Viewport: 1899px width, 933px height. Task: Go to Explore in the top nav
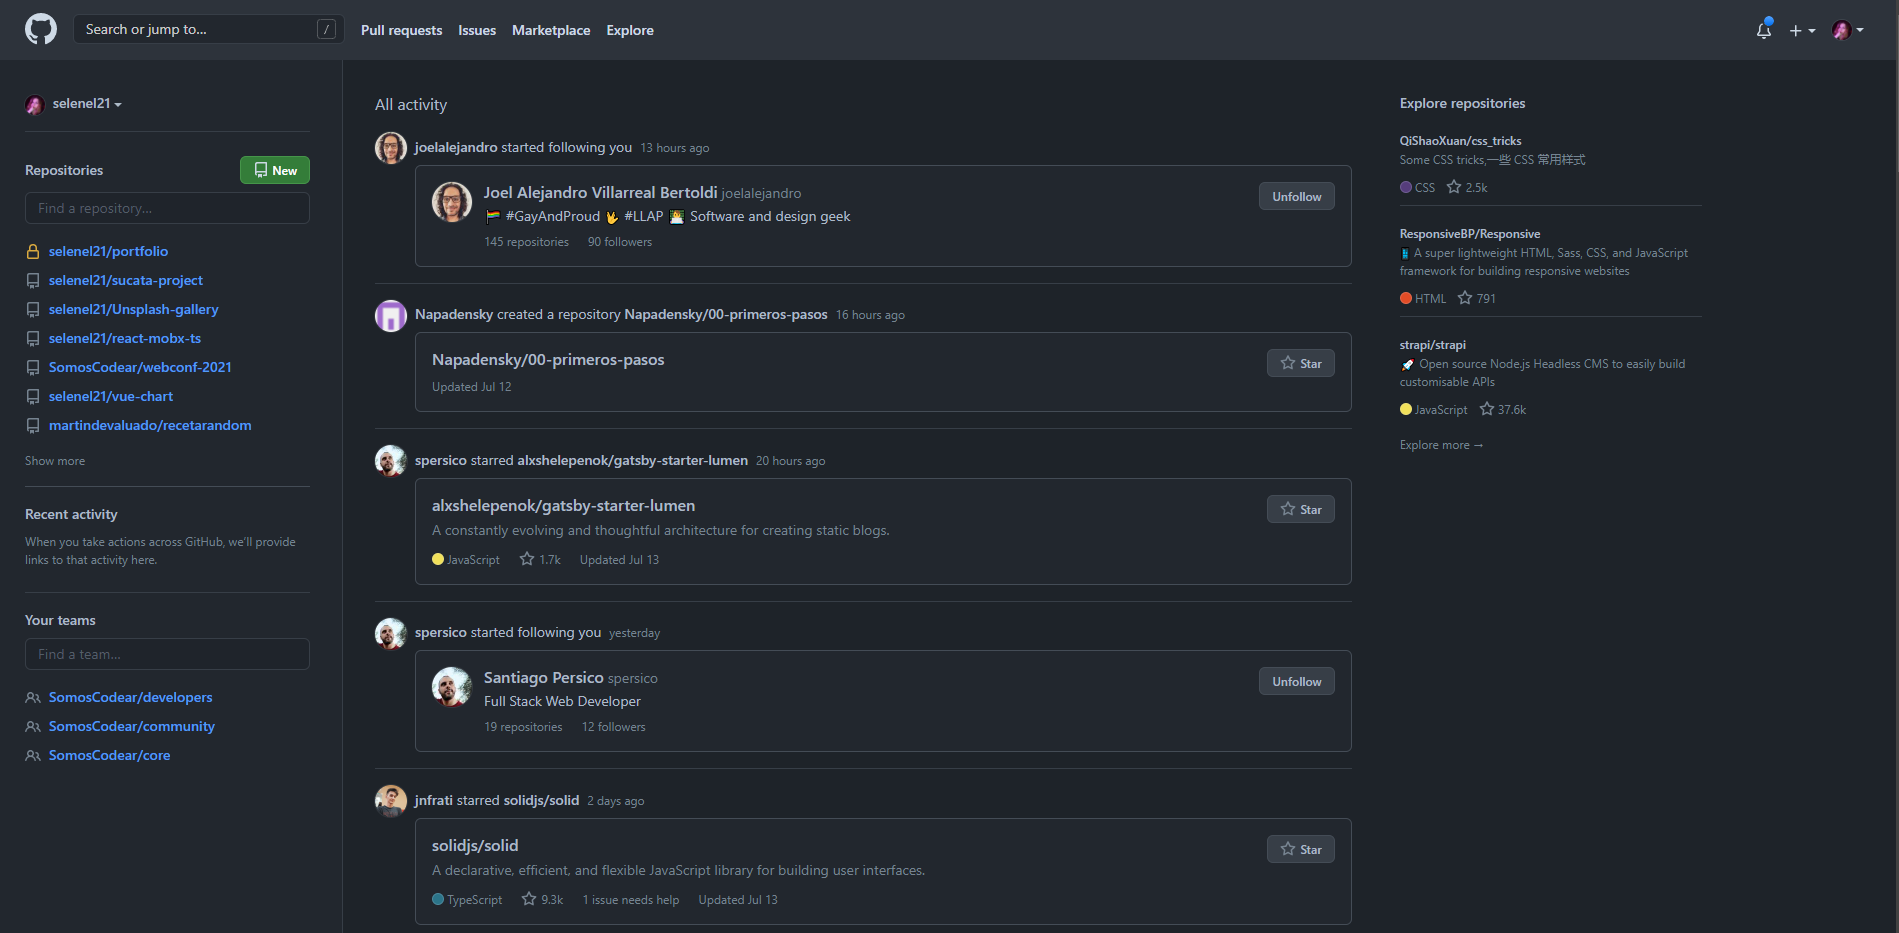tap(630, 30)
